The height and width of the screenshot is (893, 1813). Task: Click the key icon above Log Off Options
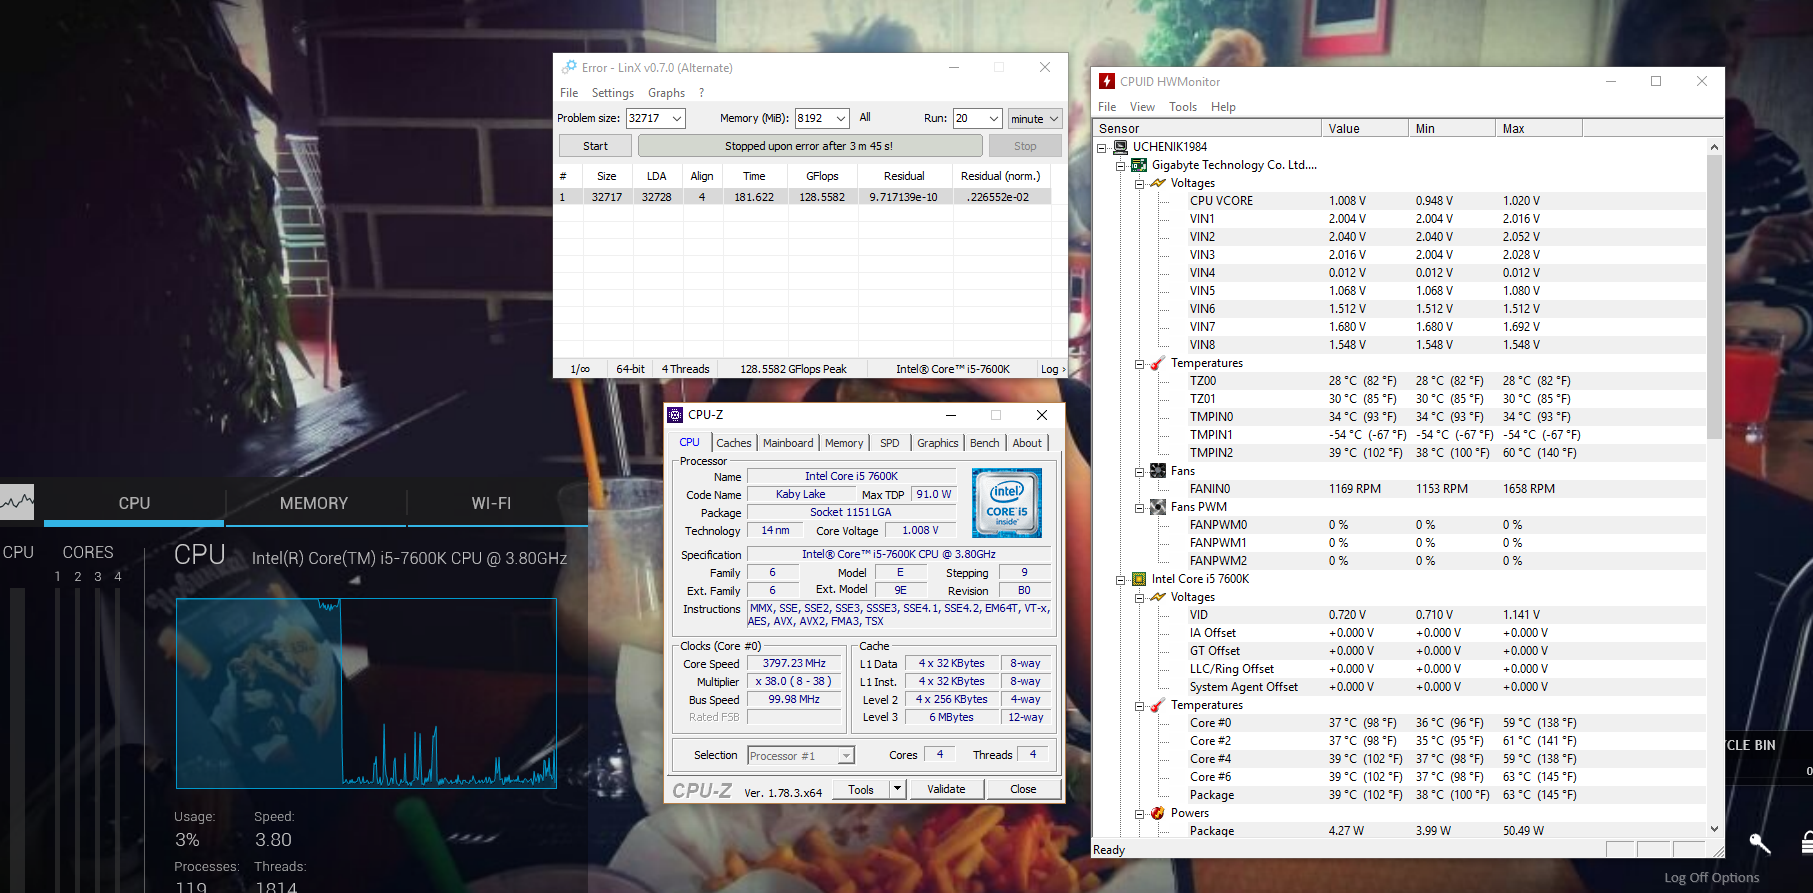pyautogui.click(x=1760, y=843)
